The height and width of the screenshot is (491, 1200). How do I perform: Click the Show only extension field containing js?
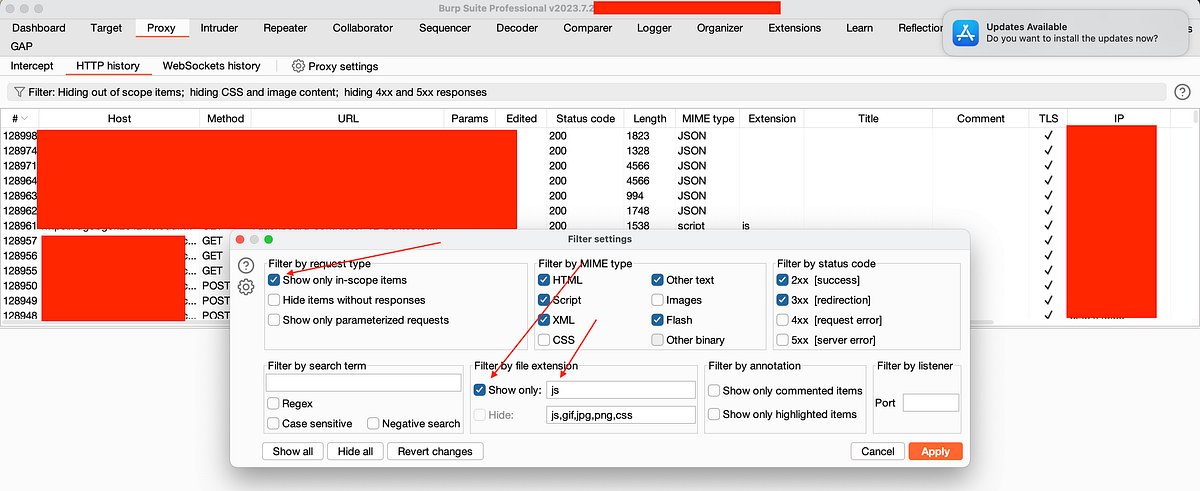[x=620, y=390]
